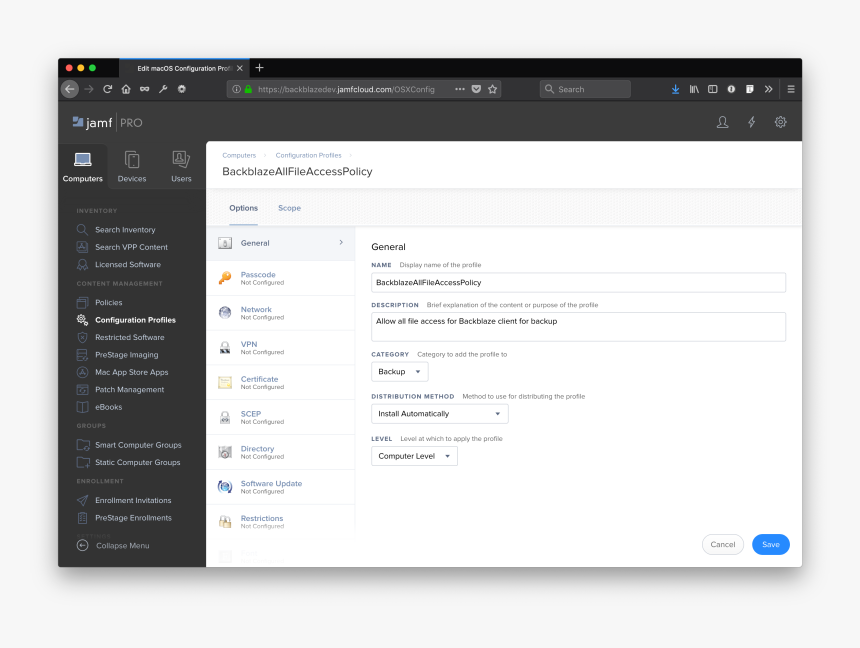Save the configuration profile
Image resolution: width=860 pixels, height=648 pixels.
770,544
